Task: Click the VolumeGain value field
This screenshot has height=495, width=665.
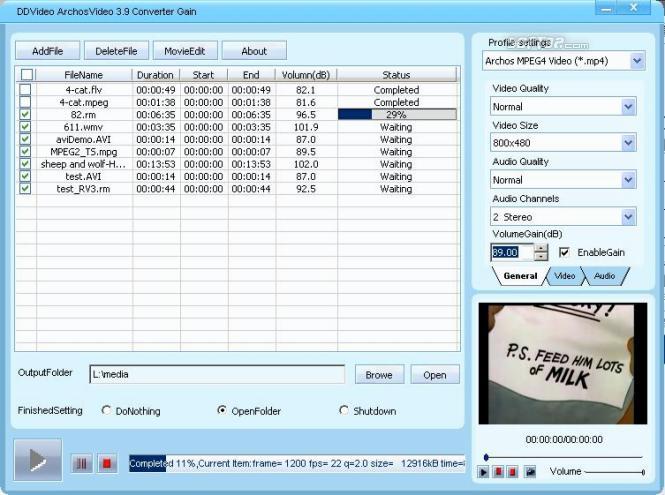Action: coord(512,252)
